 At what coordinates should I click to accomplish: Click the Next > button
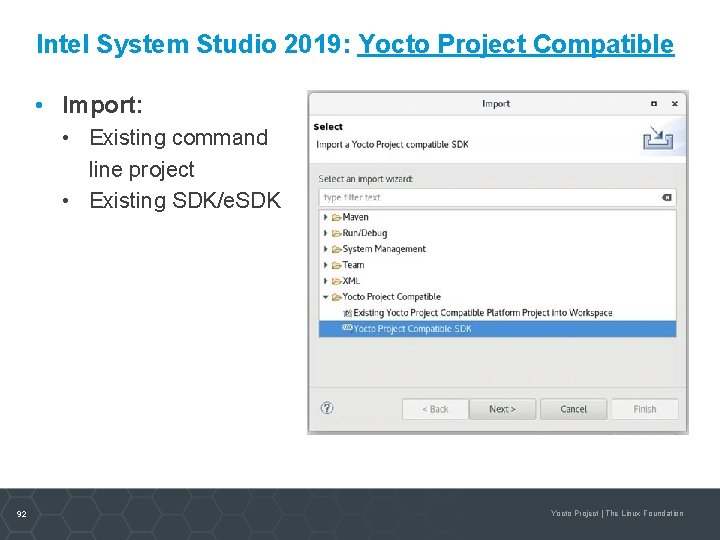502,409
